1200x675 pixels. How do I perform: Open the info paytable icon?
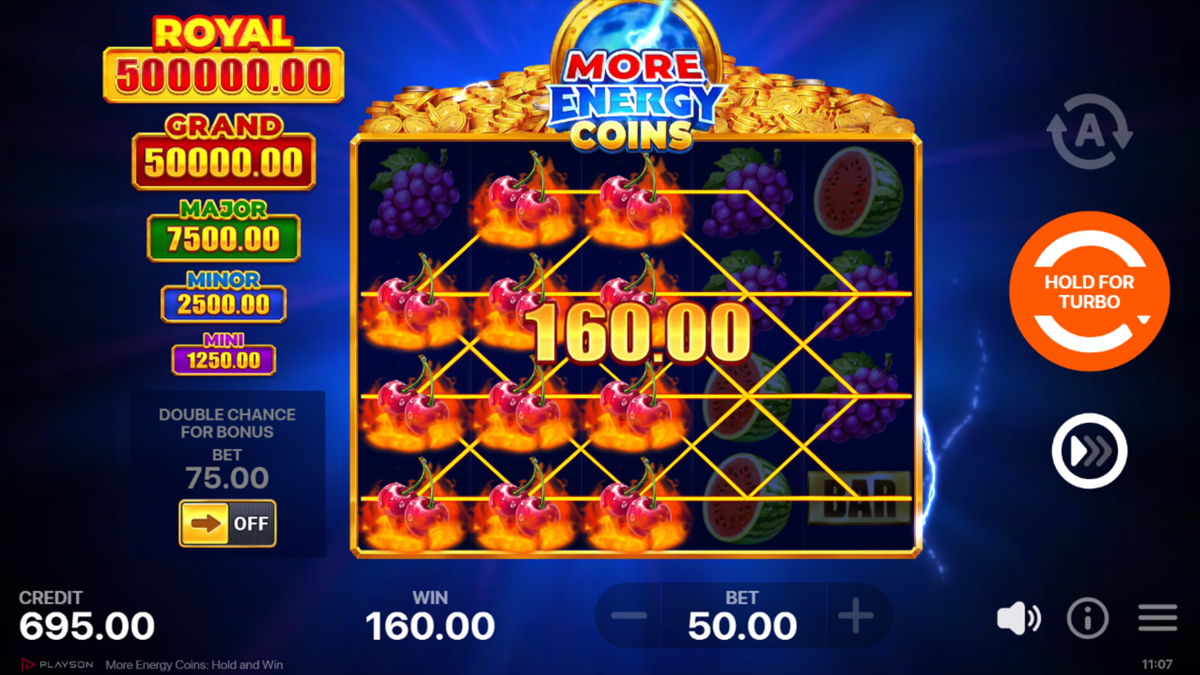point(1088,619)
